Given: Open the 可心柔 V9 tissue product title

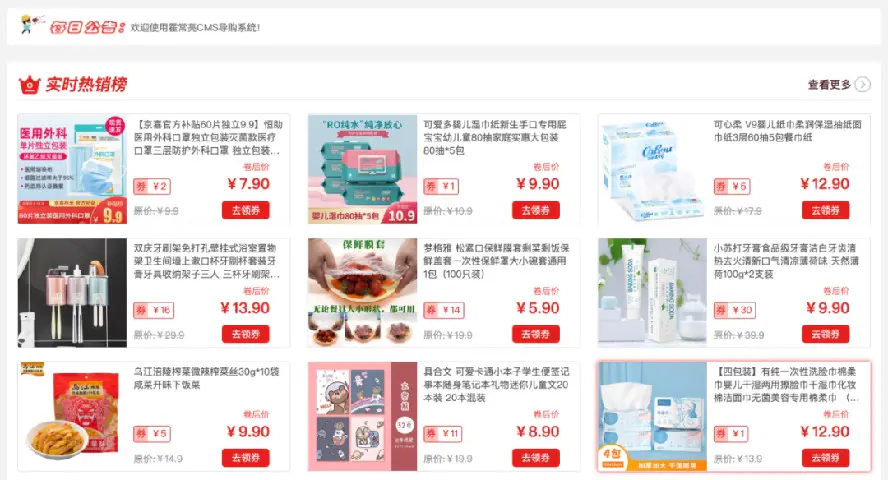Looking at the screenshot, I should point(788,131).
